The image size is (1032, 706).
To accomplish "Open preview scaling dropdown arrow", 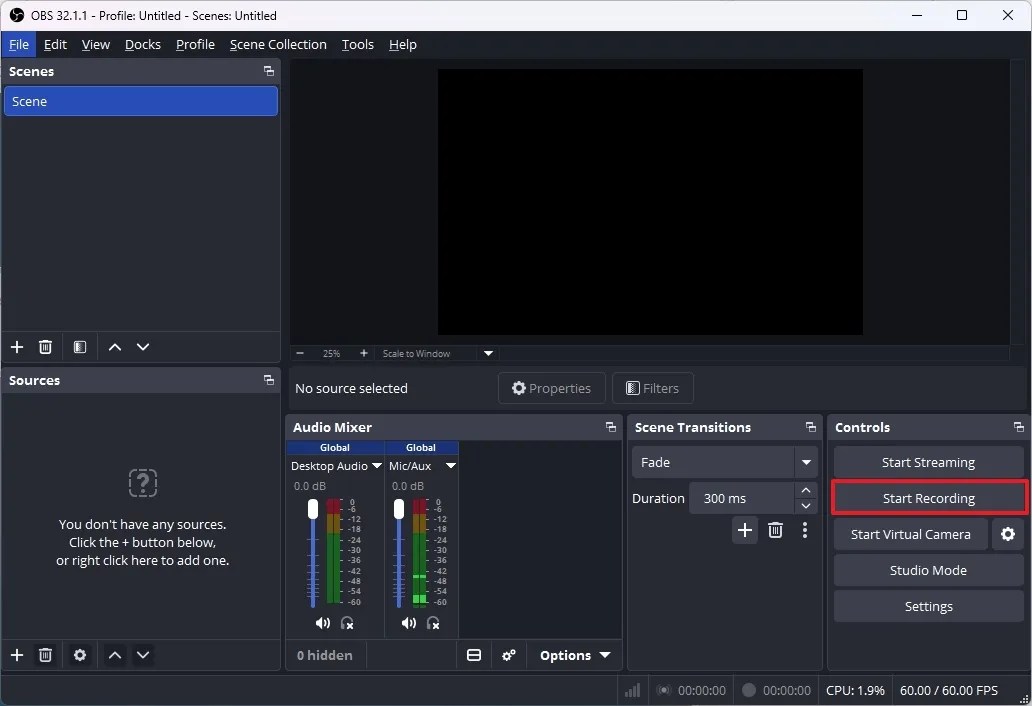I will (x=488, y=353).
